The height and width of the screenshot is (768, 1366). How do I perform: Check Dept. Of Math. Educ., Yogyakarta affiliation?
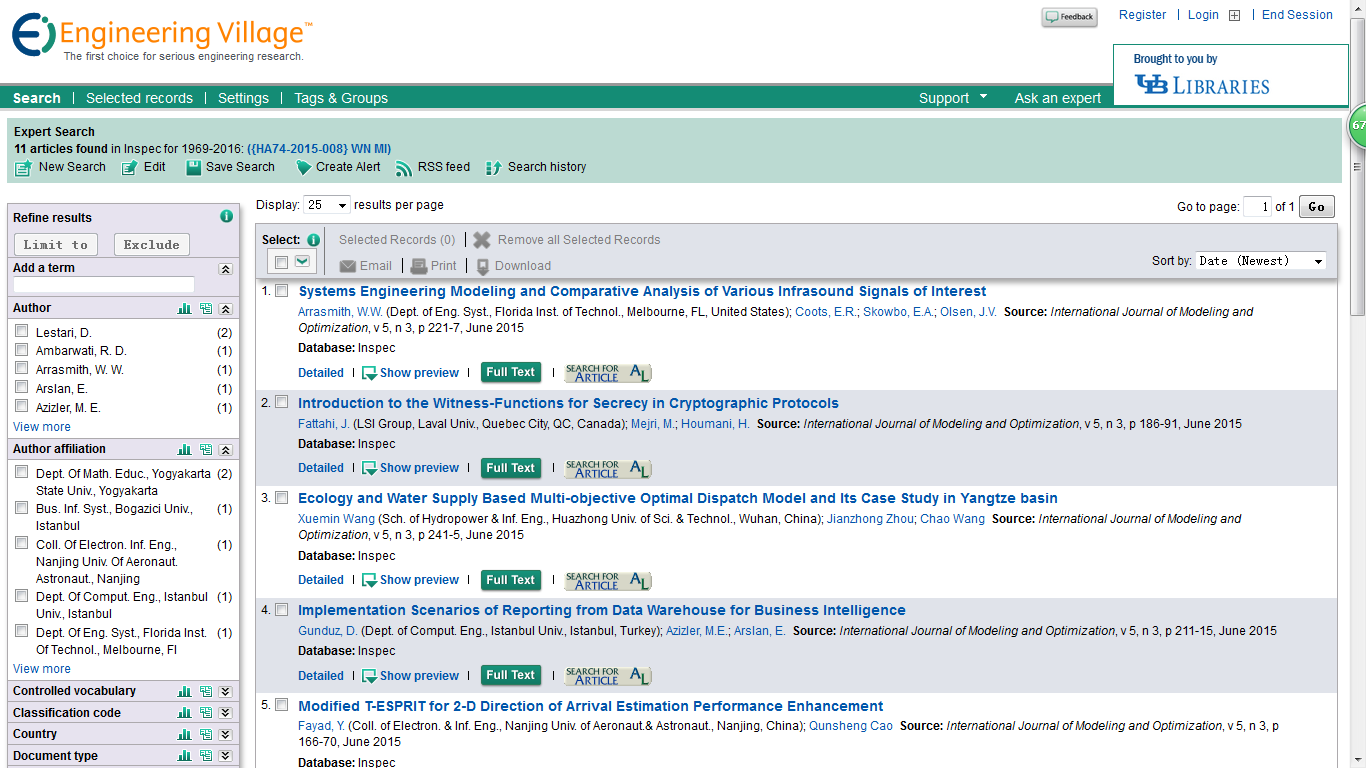[21, 472]
